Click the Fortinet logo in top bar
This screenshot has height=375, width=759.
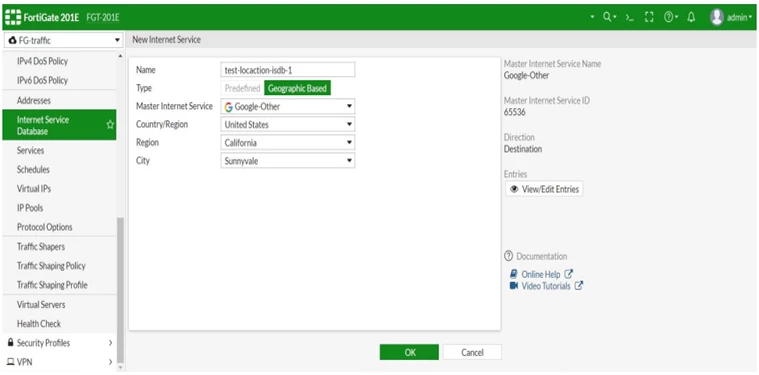coord(12,17)
